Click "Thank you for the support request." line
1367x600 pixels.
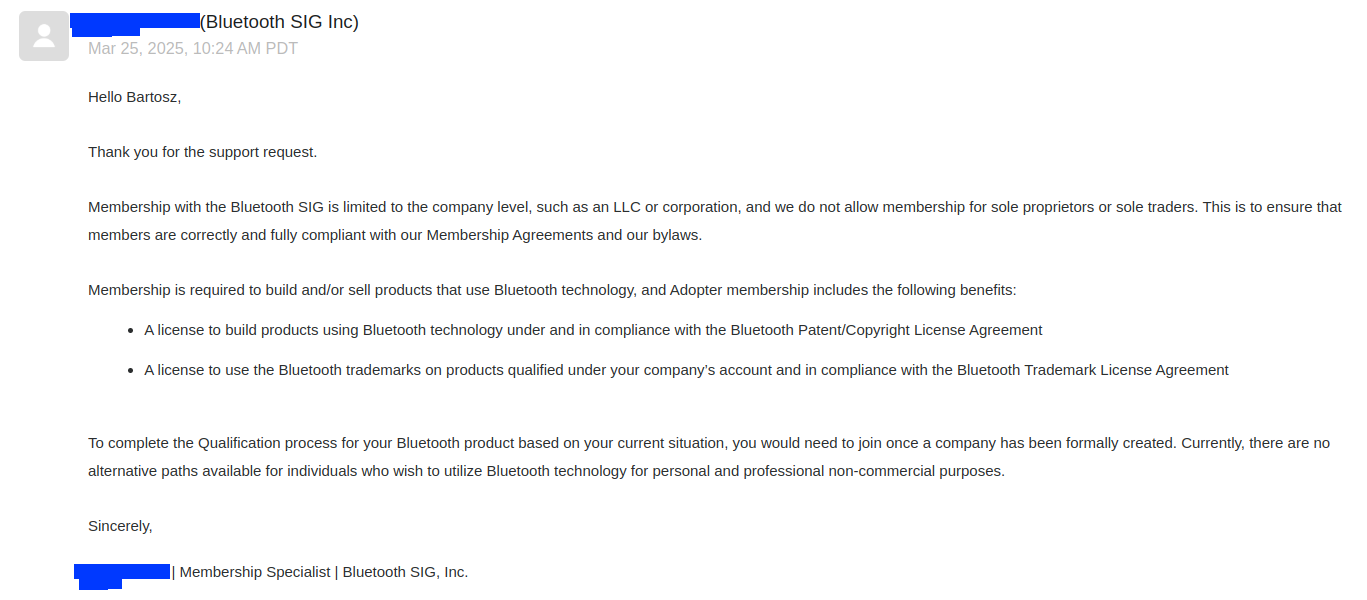[202, 152]
